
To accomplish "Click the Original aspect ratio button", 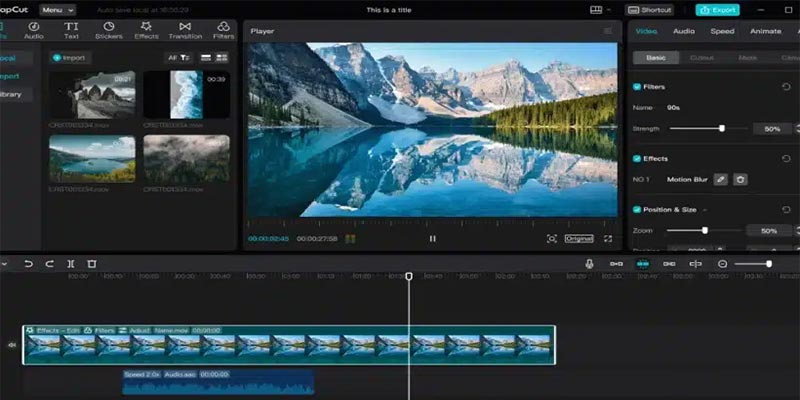I will coord(579,239).
